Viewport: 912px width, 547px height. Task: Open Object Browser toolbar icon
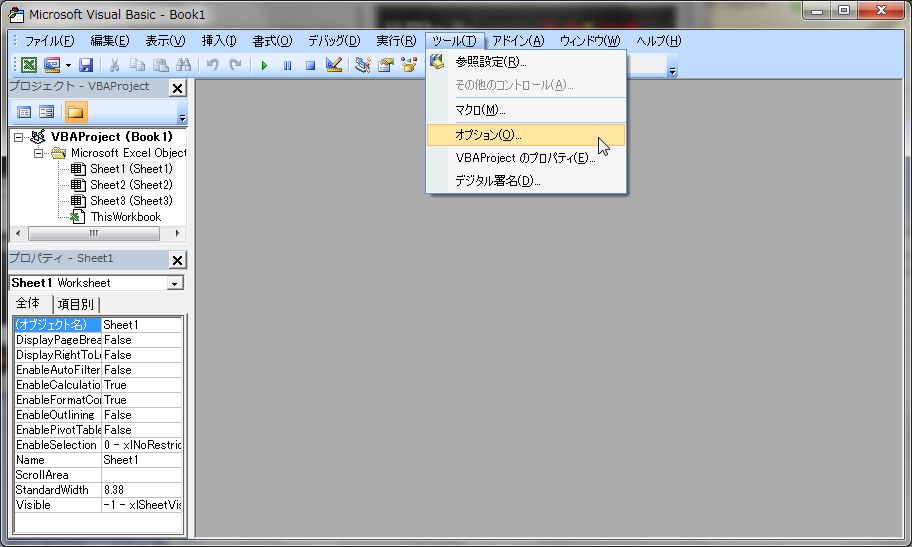point(409,65)
